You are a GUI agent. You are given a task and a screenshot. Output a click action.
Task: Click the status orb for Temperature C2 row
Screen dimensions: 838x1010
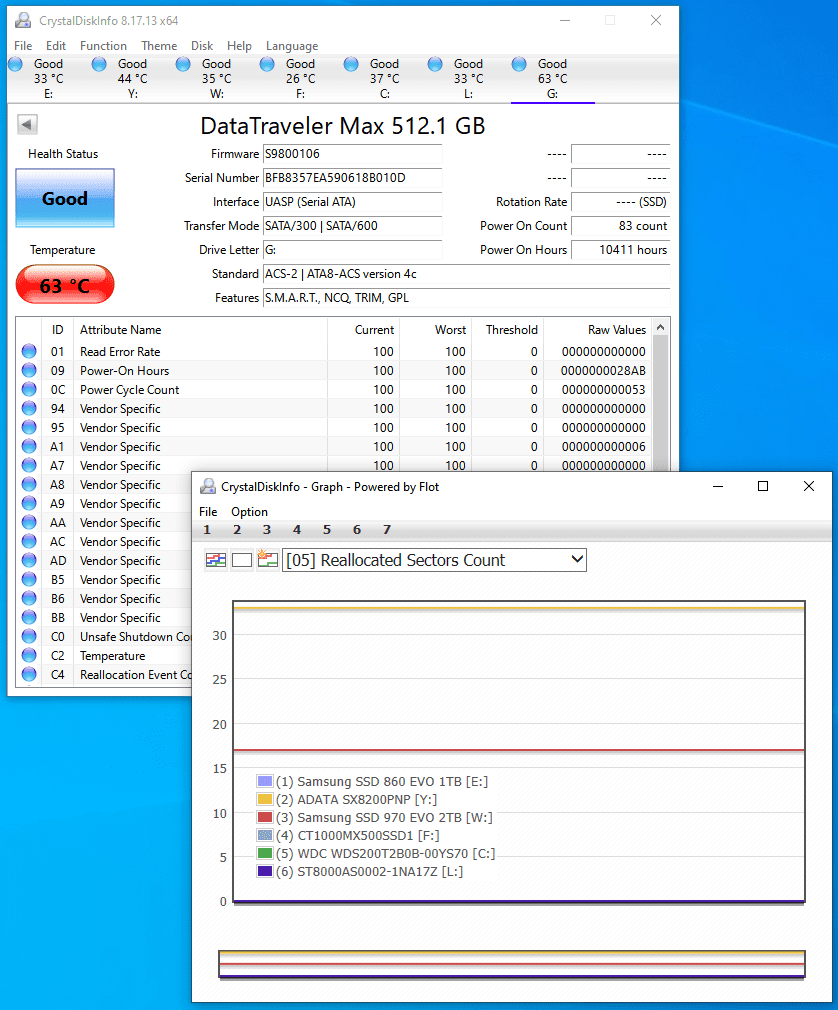(x=29, y=655)
